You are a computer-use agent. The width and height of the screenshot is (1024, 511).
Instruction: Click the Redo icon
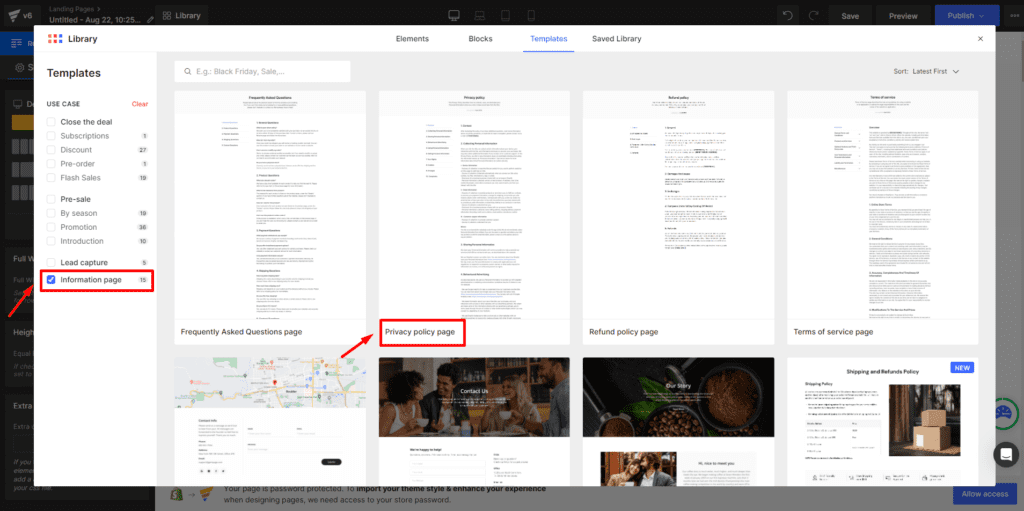(813, 15)
